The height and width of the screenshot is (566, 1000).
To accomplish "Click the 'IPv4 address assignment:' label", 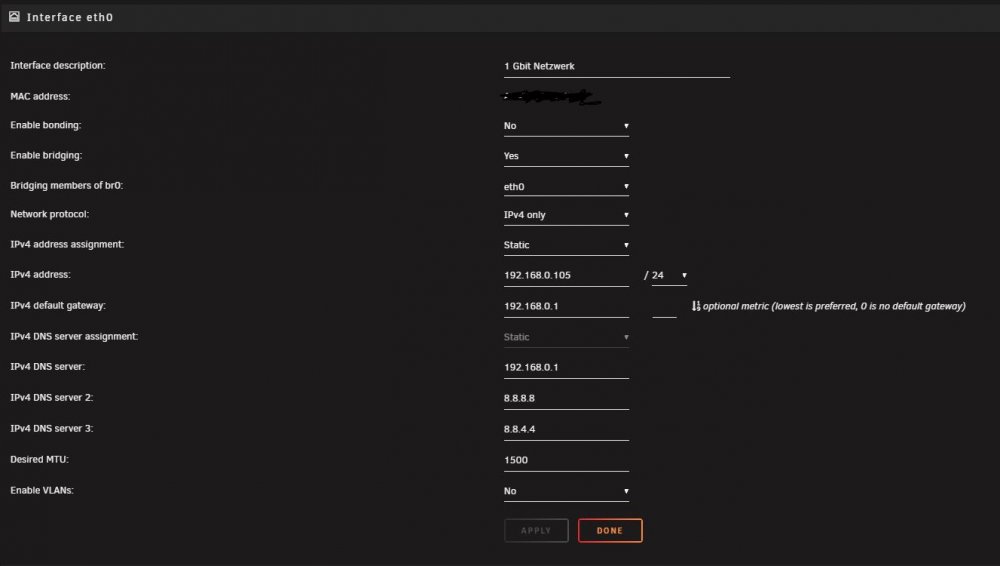I will pos(67,244).
